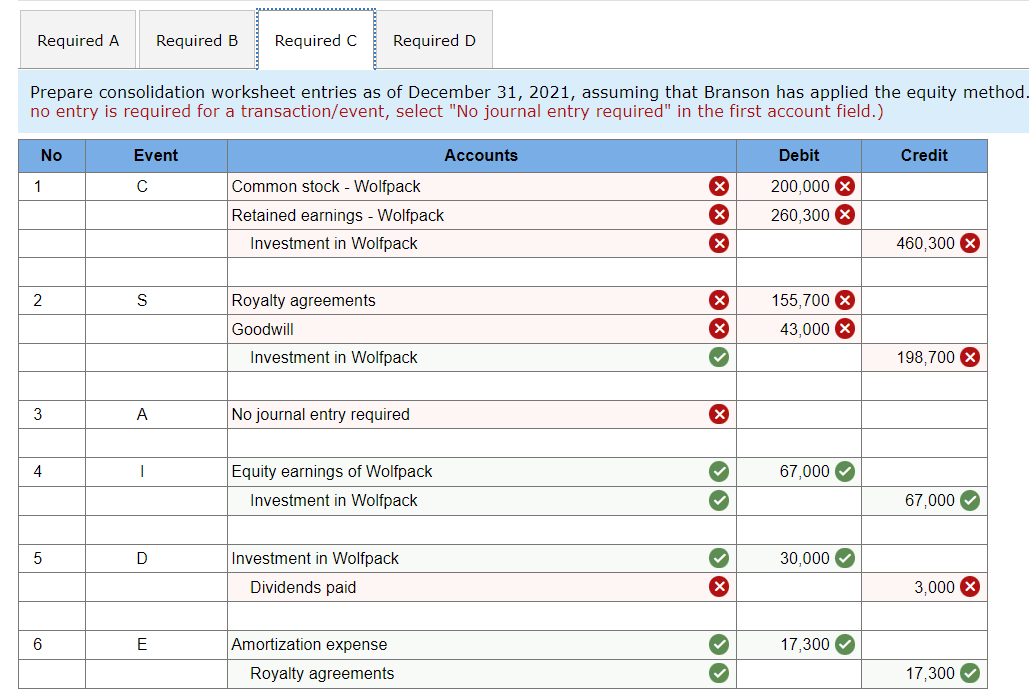
Task: Click the 200,000 debit amount
Action: 800,186
